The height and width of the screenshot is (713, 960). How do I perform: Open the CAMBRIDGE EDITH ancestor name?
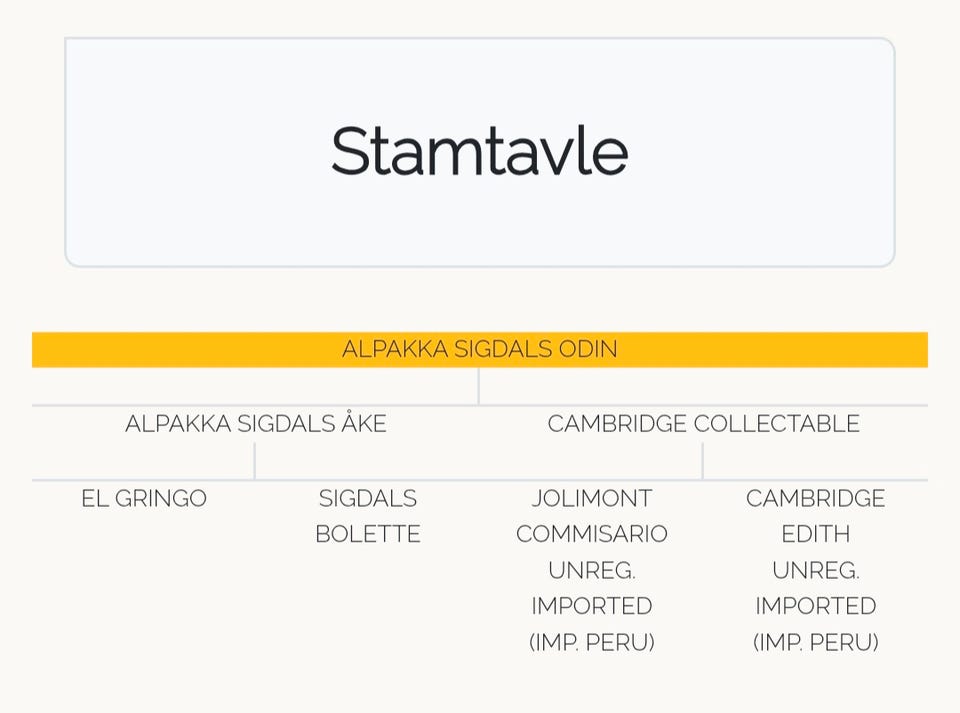click(815, 516)
